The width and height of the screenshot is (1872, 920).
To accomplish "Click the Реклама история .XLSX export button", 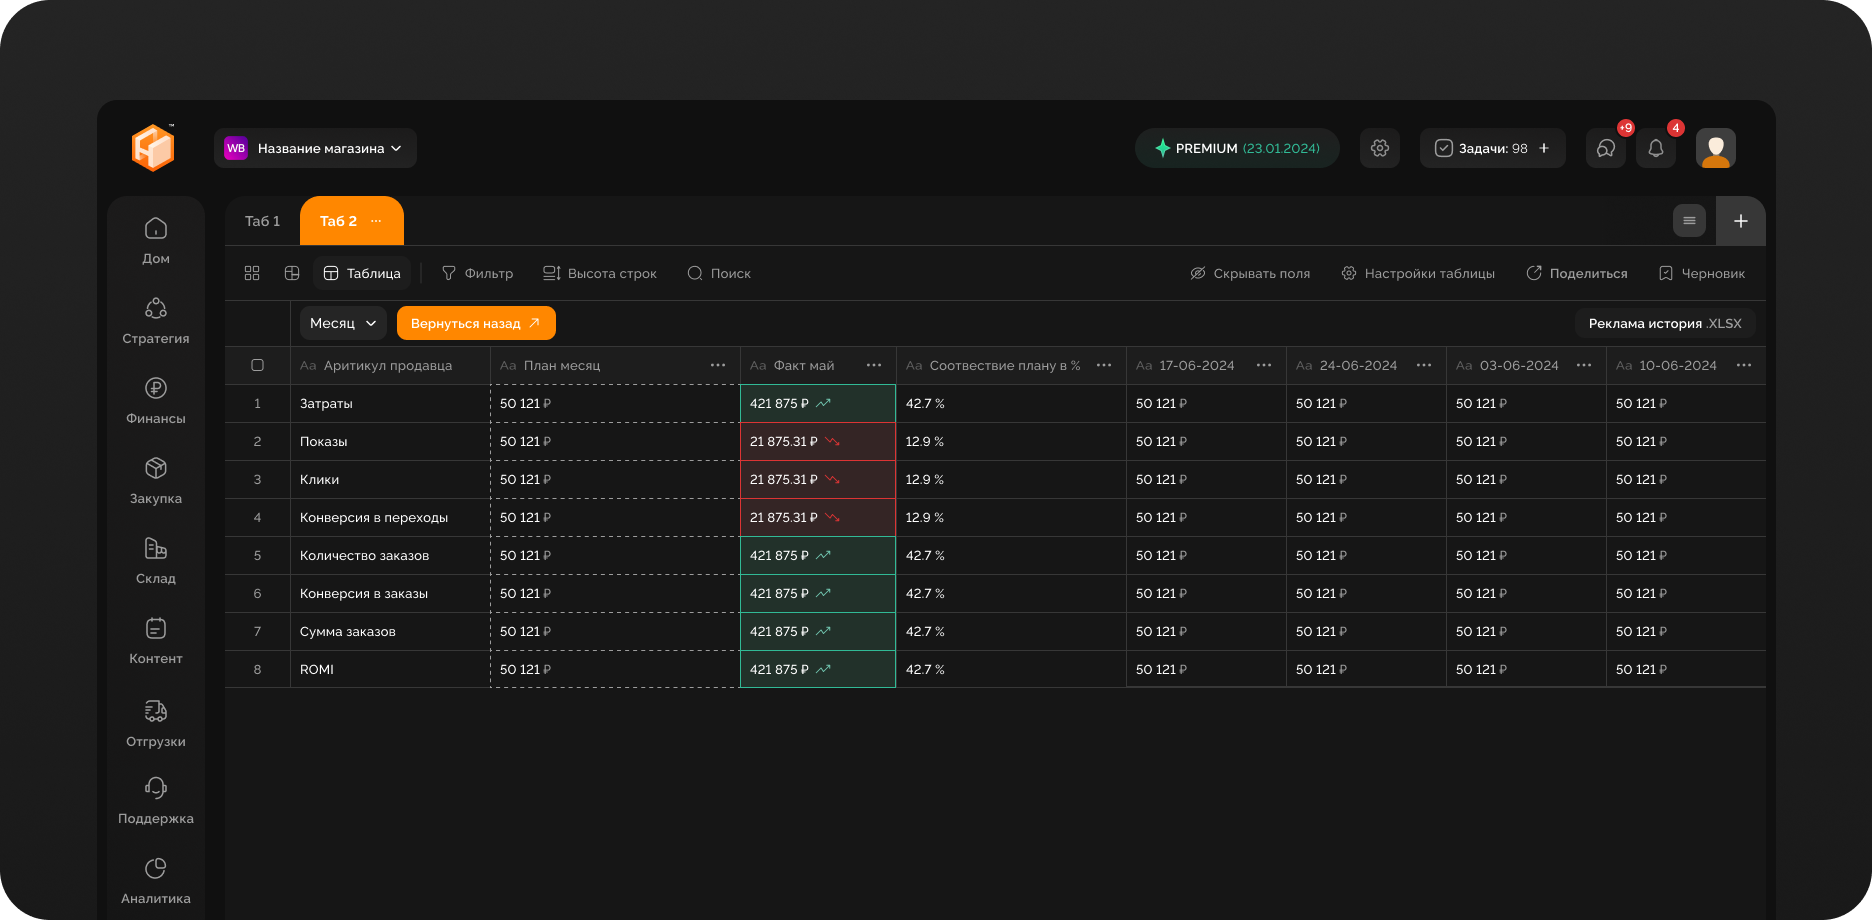I will tap(1665, 323).
